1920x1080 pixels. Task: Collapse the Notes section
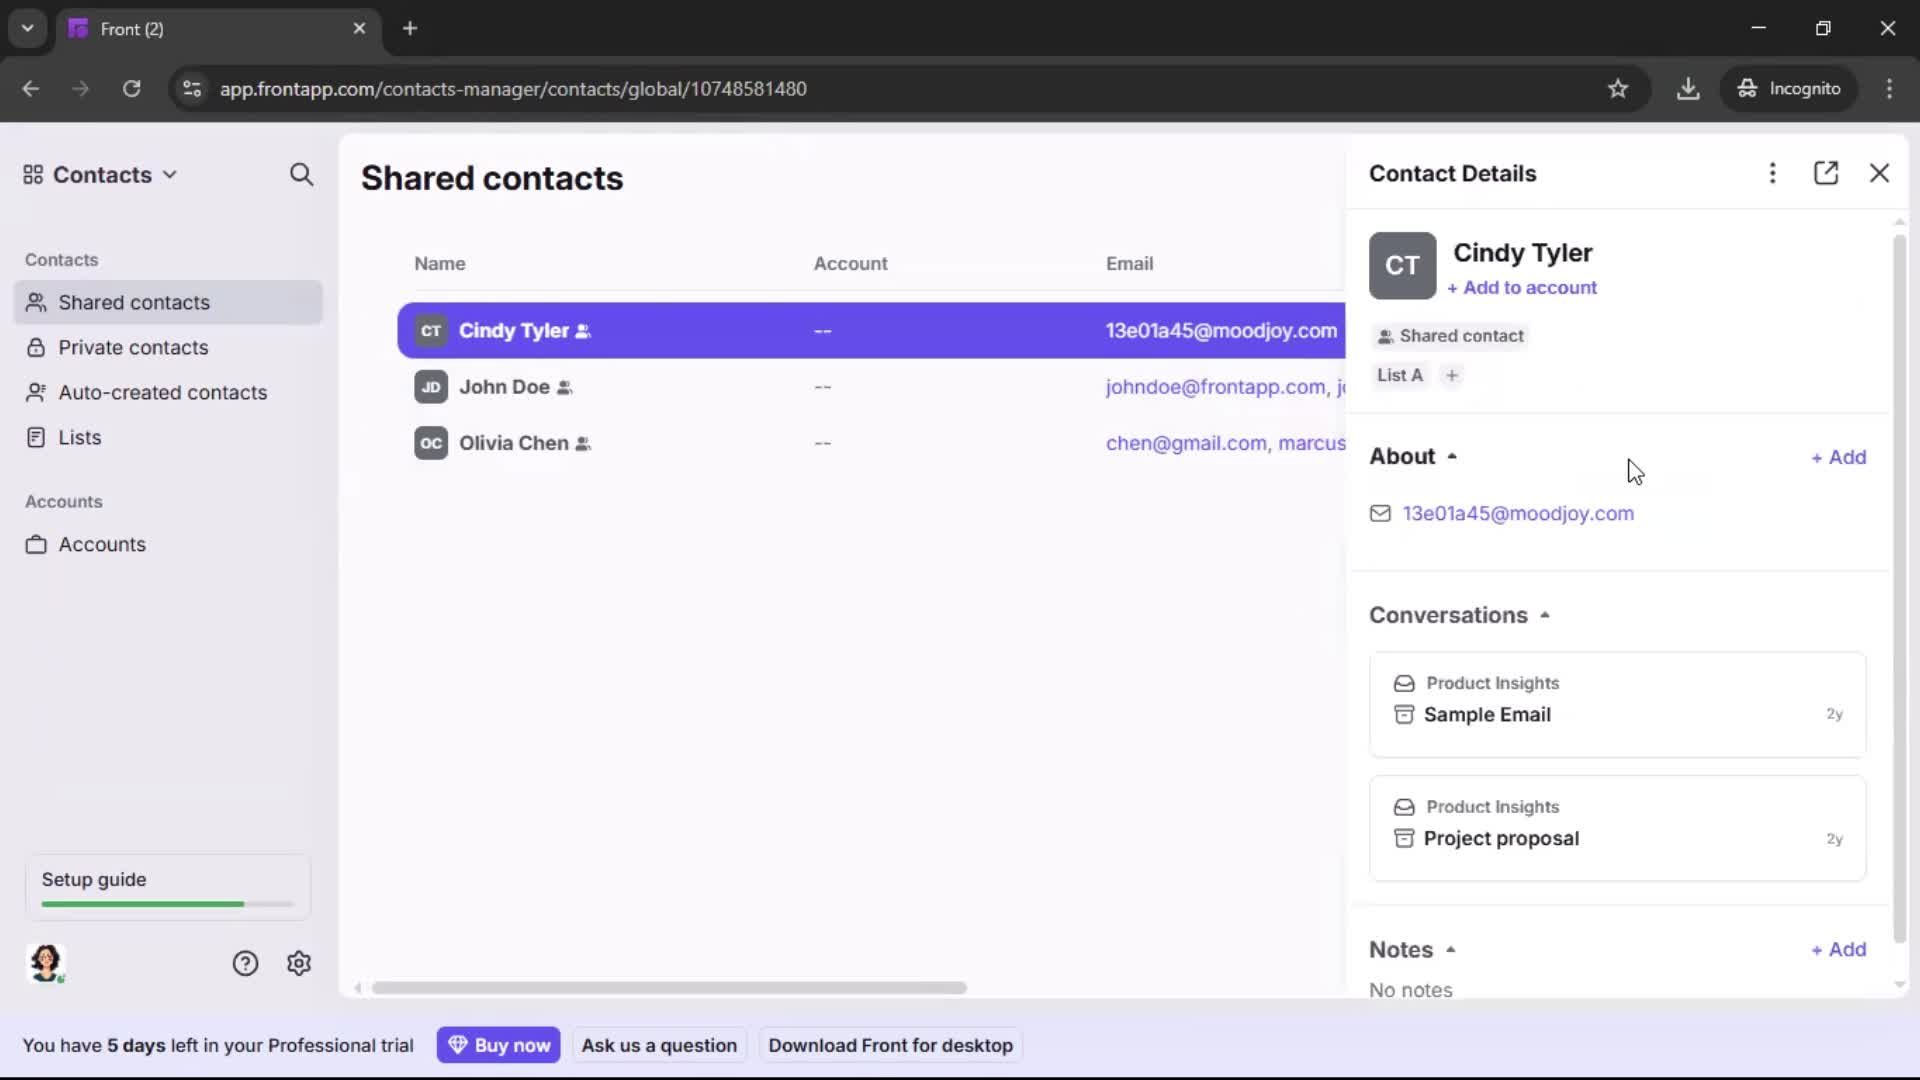click(x=1452, y=950)
